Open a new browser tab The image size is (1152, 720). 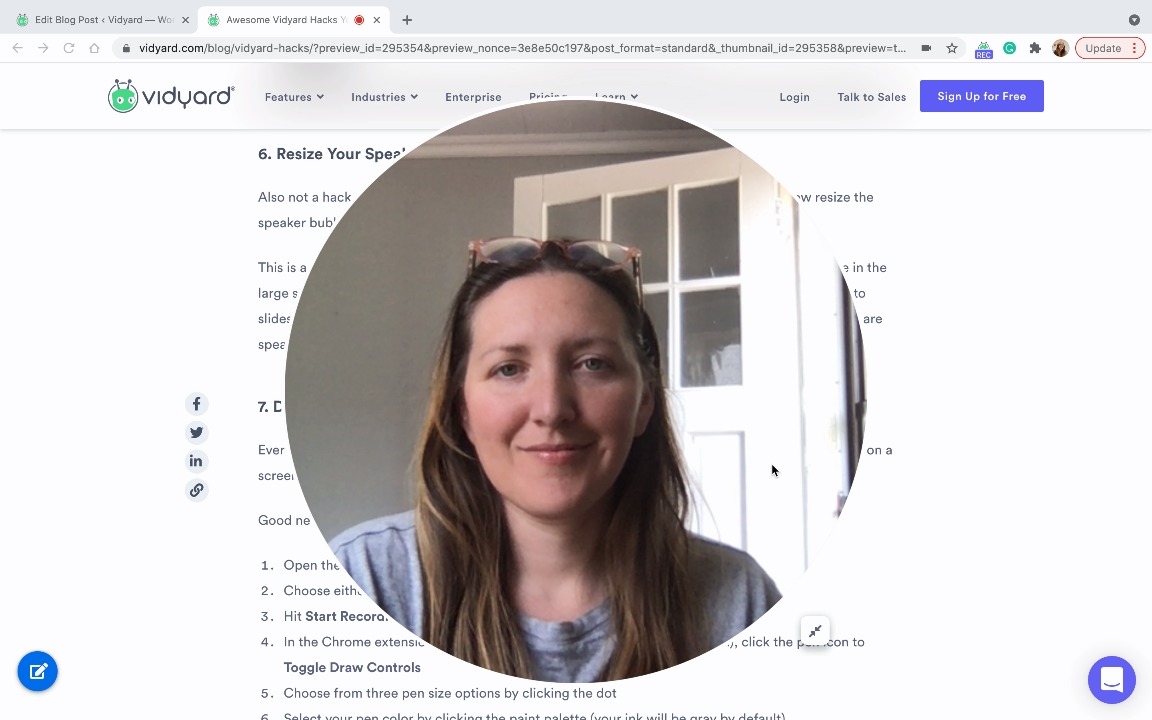pyautogui.click(x=406, y=20)
